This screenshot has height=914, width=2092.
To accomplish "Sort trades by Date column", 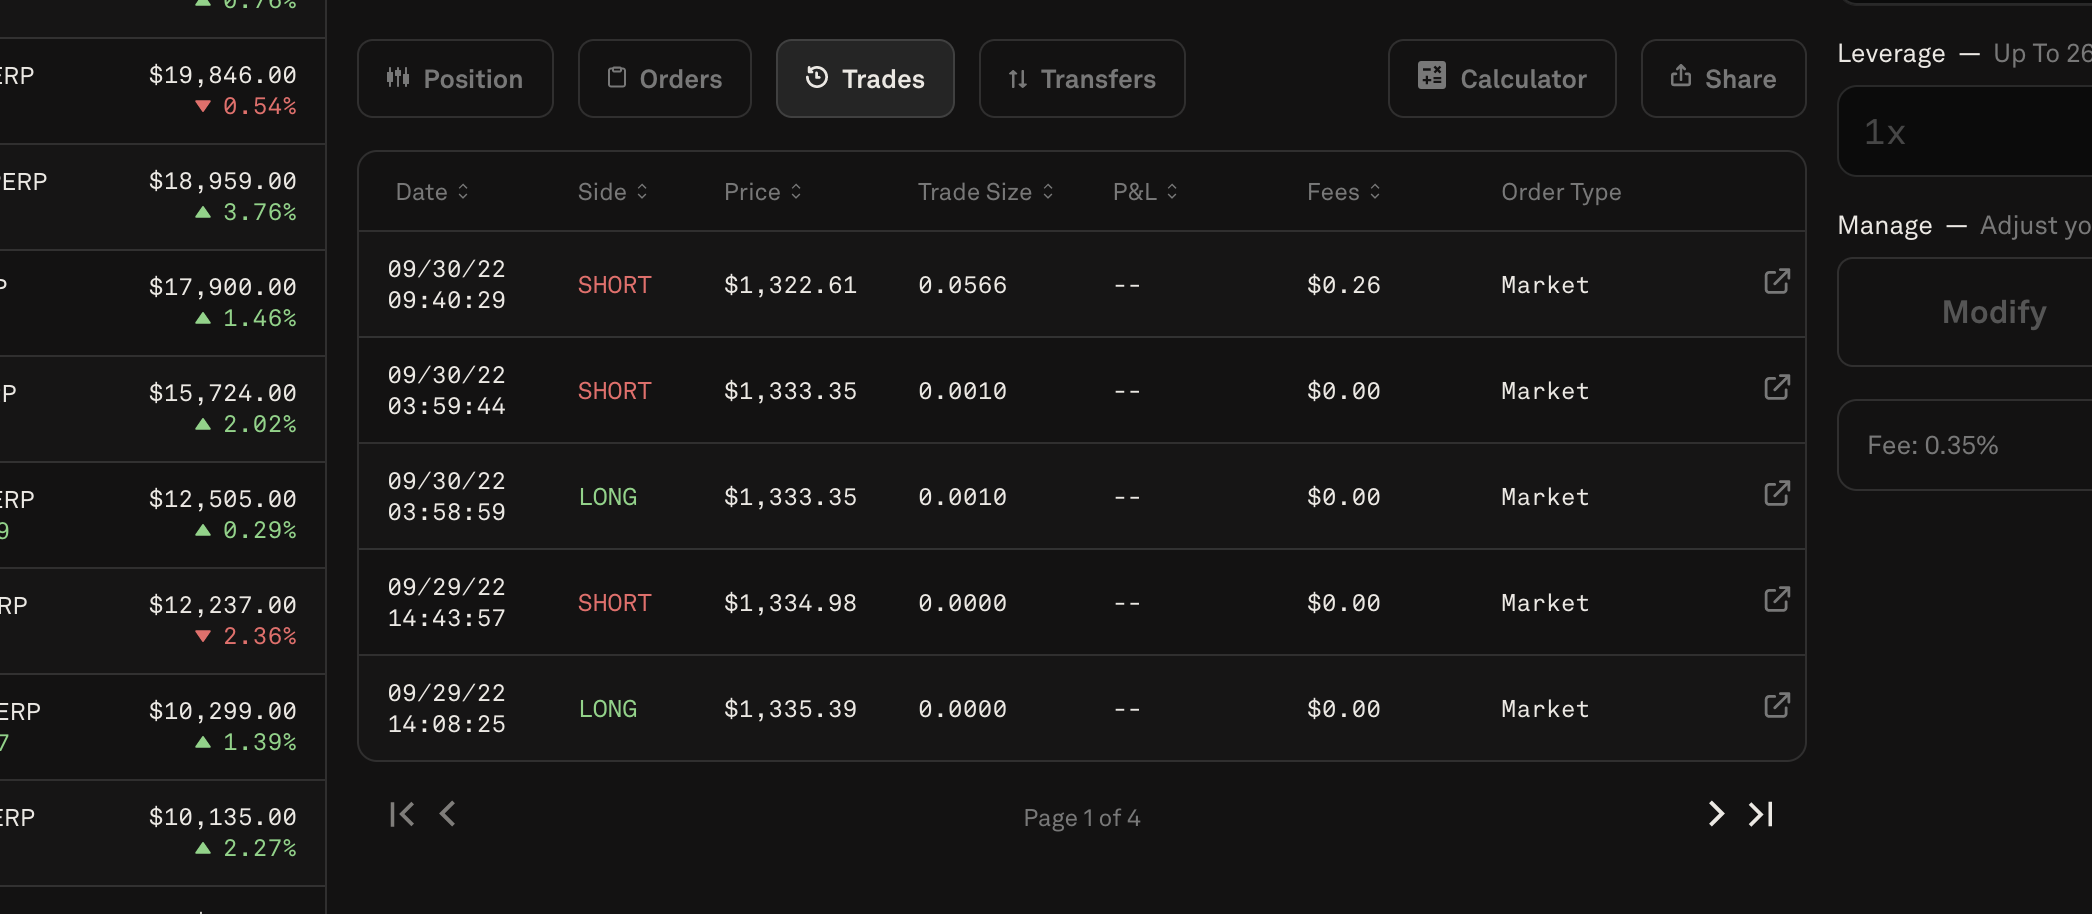I will 432,192.
